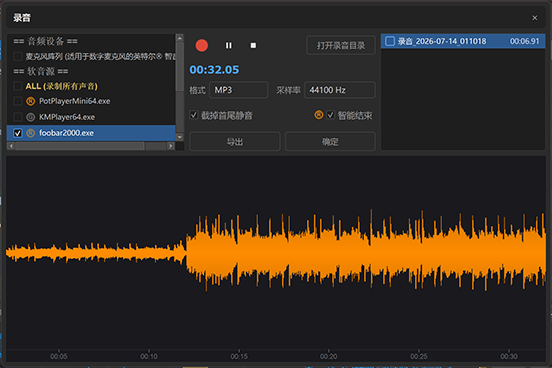
Task: Click the orange icon beside PotPlayerMini64.exe
Action: point(31,101)
